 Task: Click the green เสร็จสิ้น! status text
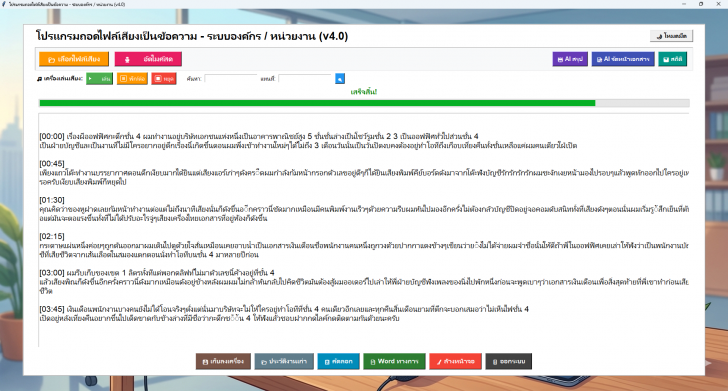pos(364,92)
